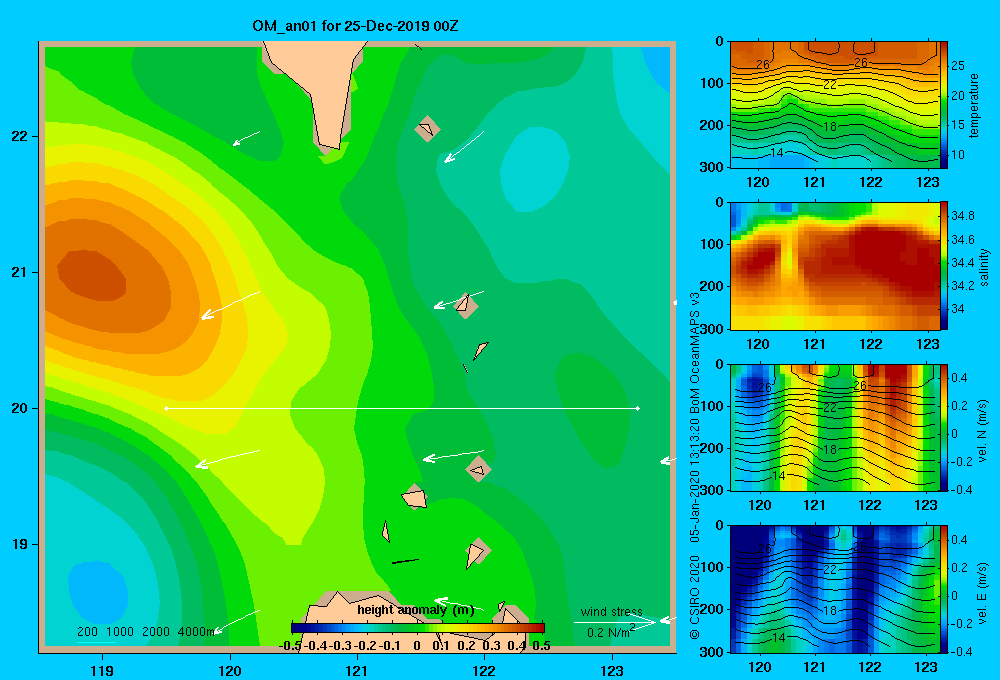Click "34.8" on salinity color scale
The image size is (1000, 680).
(962, 216)
